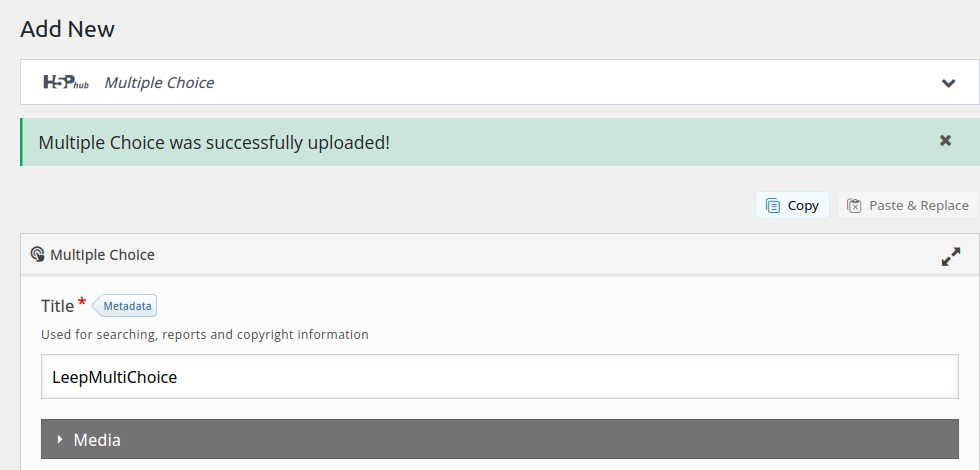Select the Multiple Choice hub selector text
The image size is (980, 470).
pyautogui.click(x=159, y=82)
